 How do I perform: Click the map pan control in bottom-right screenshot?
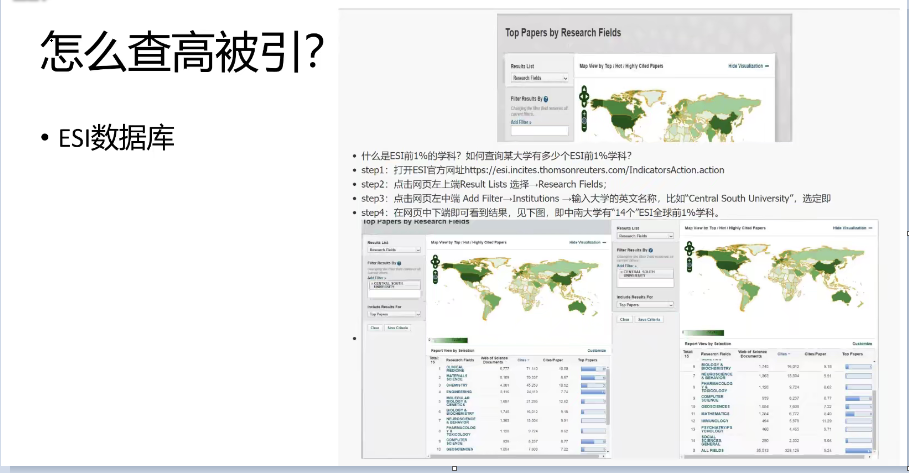[x=691, y=247]
